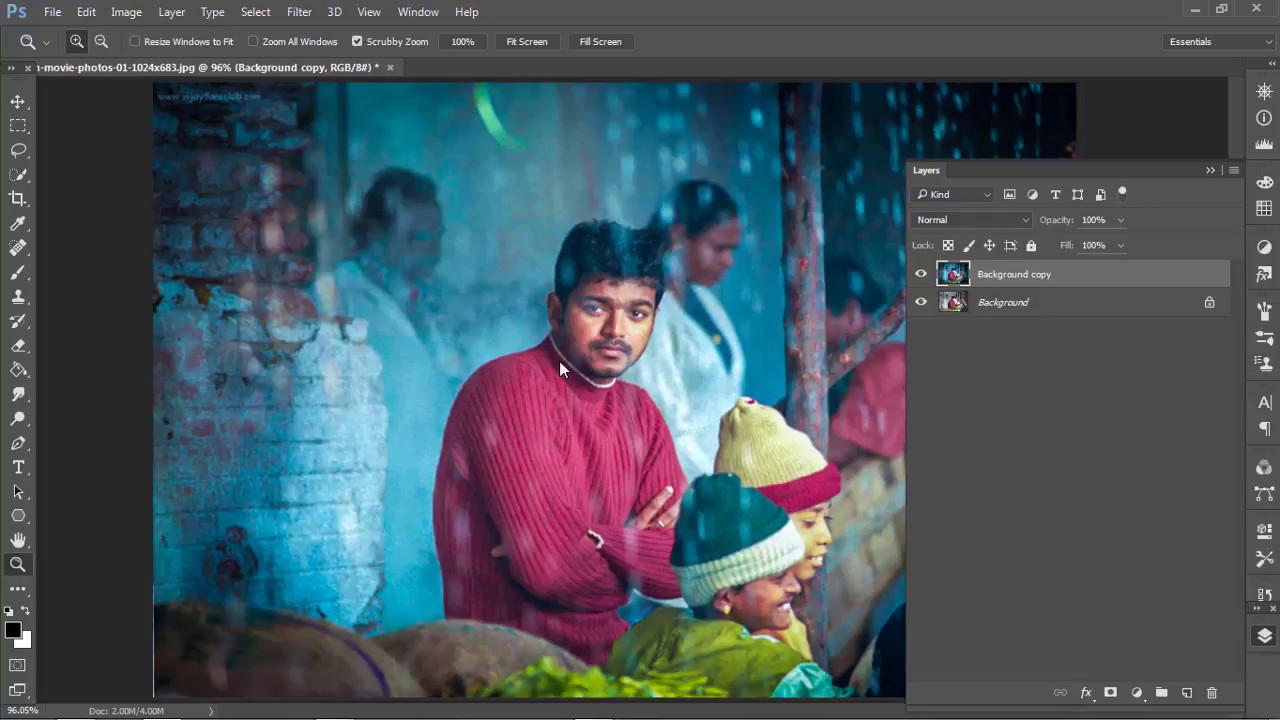The width and height of the screenshot is (1280, 720).
Task: Open the Image menu
Action: point(126,12)
